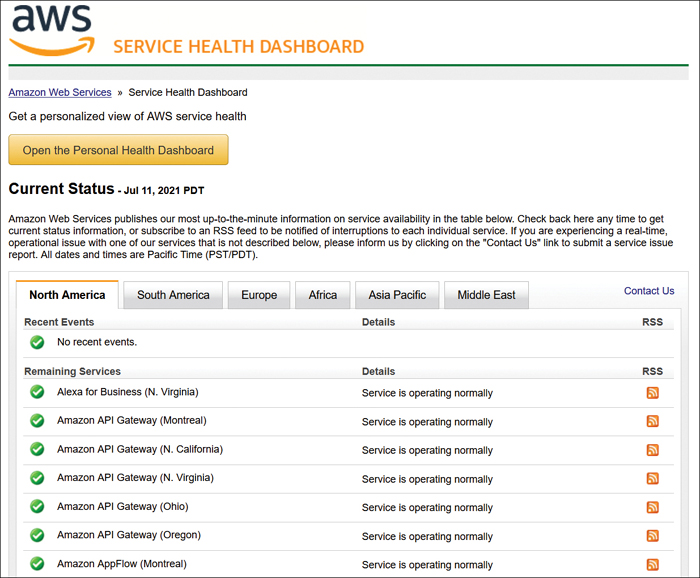Image resolution: width=700 pixels, height=578 pixels.
Task: Open RSS feed for API Gateway Montreal
Action: point(652,421)
